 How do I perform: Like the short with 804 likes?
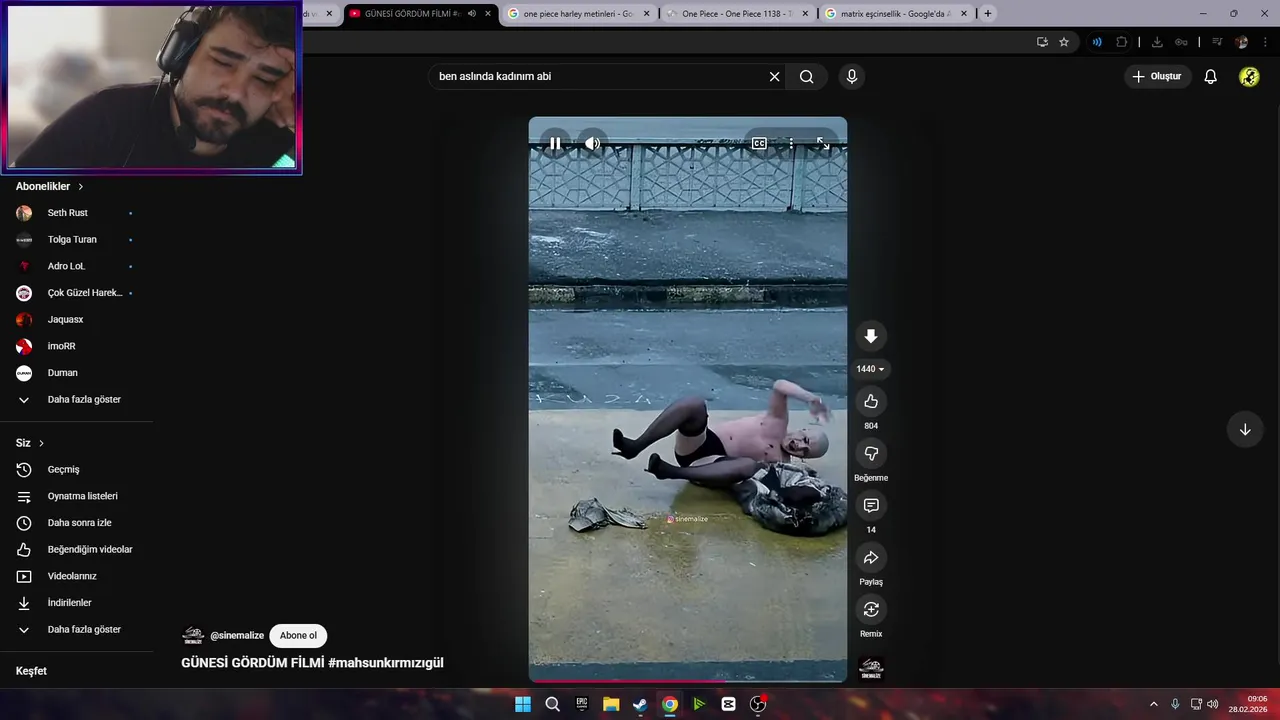click(x=871, y=401)
